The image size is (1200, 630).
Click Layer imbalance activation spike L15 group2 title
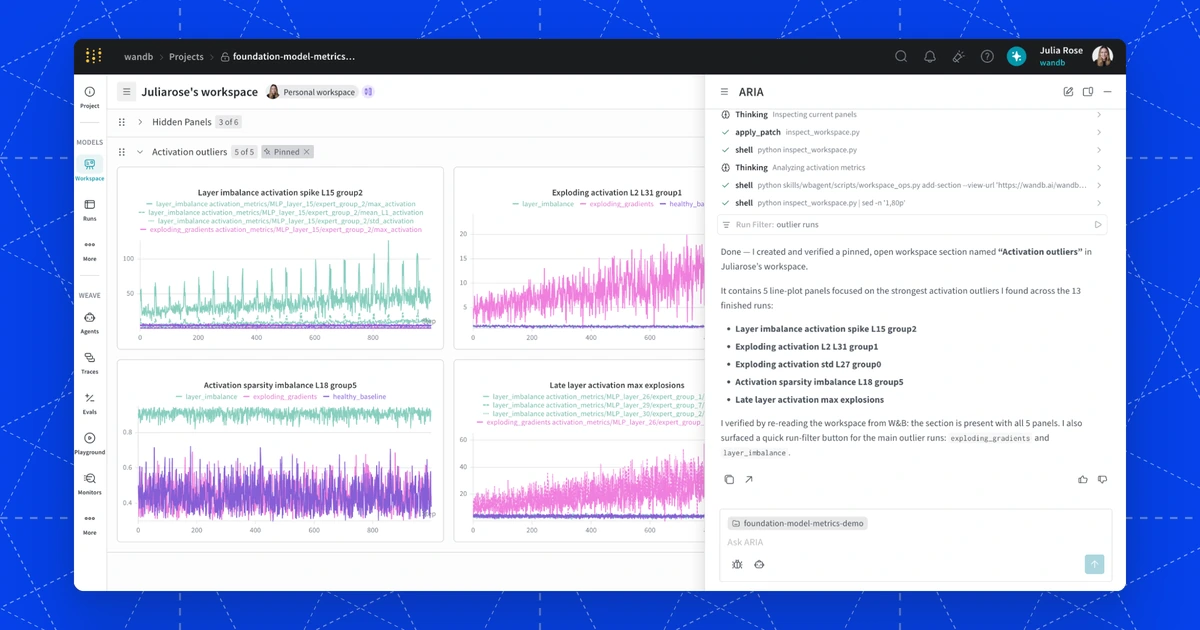click(x=280, y=192)
